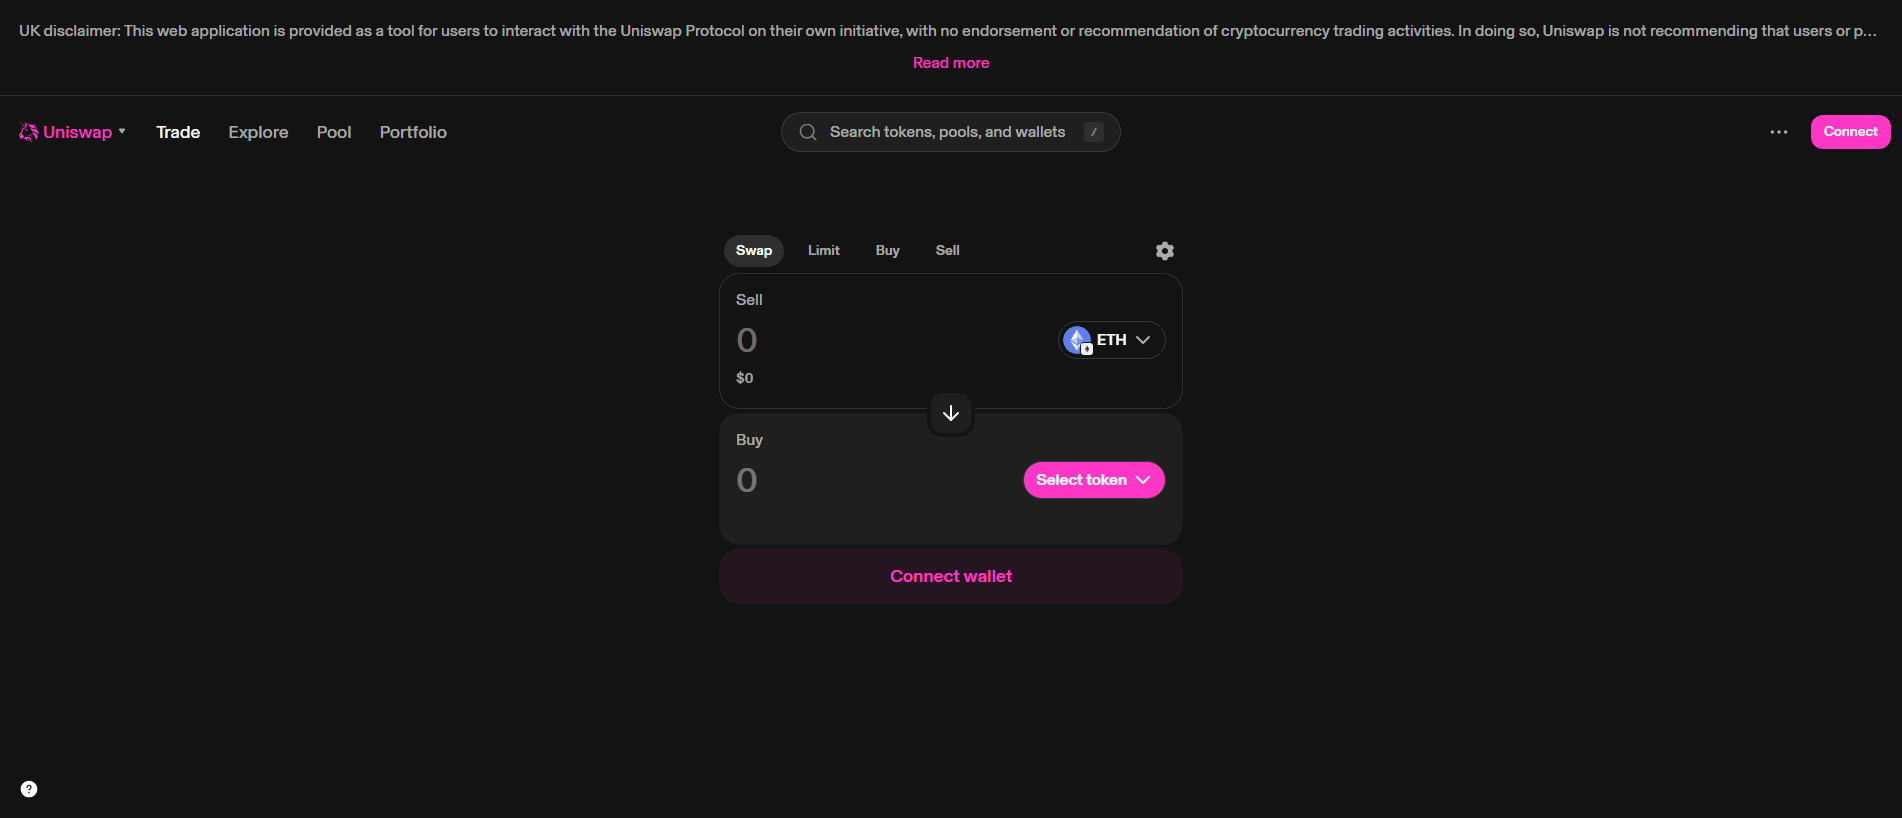This screenshot has height=818, width=1902.
Task: Open the Pool section
Action: [x=334, y=132]
